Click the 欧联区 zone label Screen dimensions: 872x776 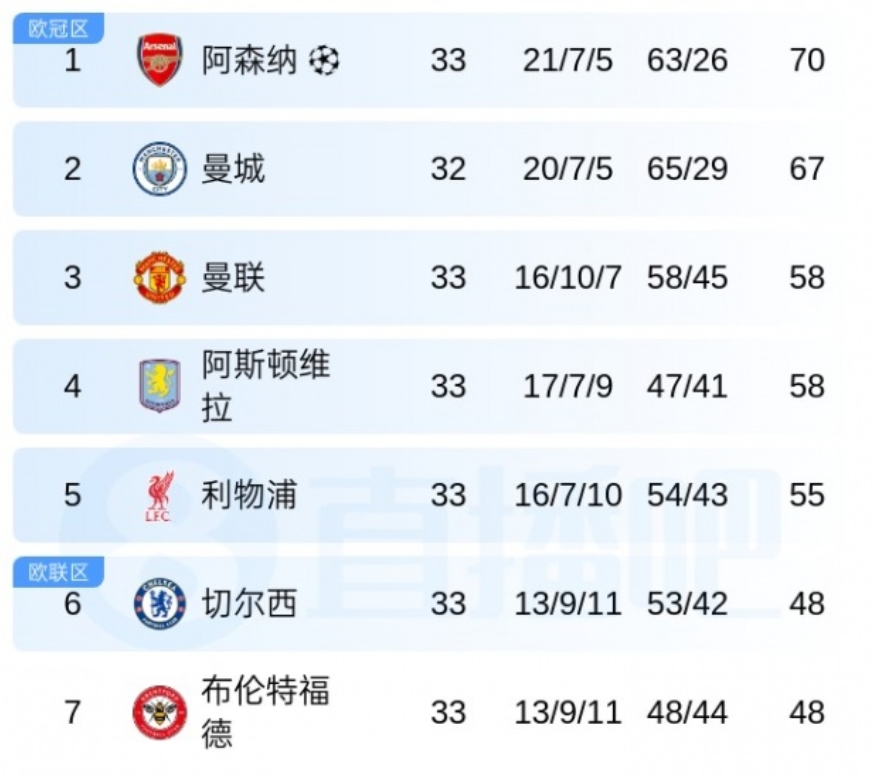click(58, 572)
